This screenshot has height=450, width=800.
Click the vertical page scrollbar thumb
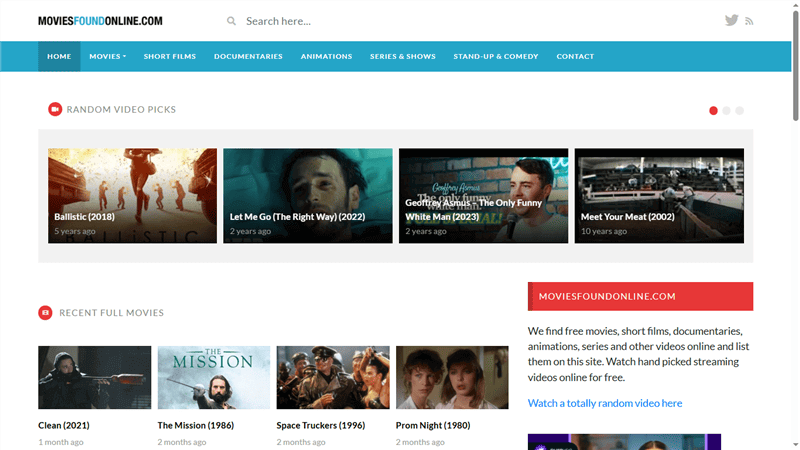pyautogui.click(x=795, y=65)
